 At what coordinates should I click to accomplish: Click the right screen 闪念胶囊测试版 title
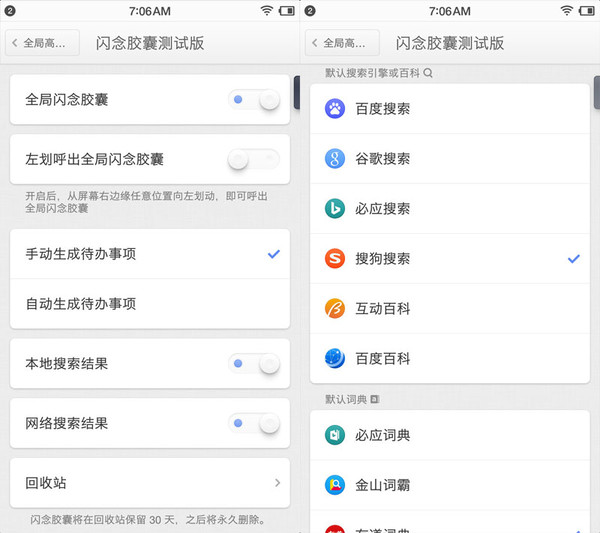(x=450, y=43)
